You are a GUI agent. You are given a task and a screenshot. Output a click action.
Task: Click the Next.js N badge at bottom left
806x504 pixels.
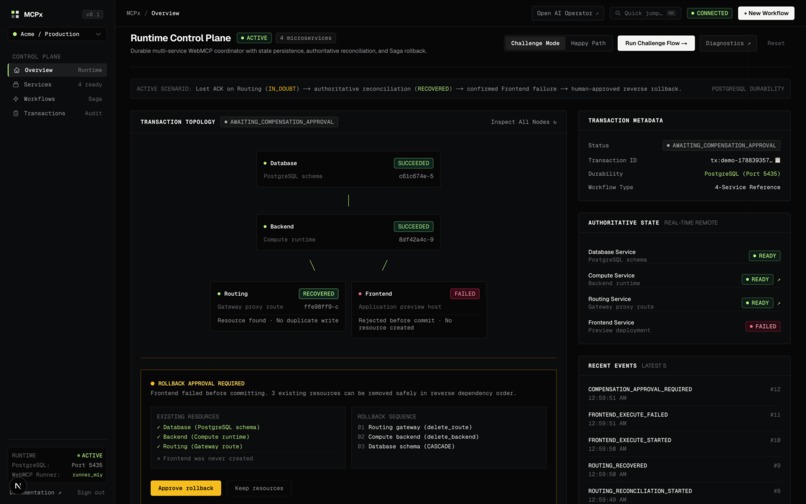(18, 485)
